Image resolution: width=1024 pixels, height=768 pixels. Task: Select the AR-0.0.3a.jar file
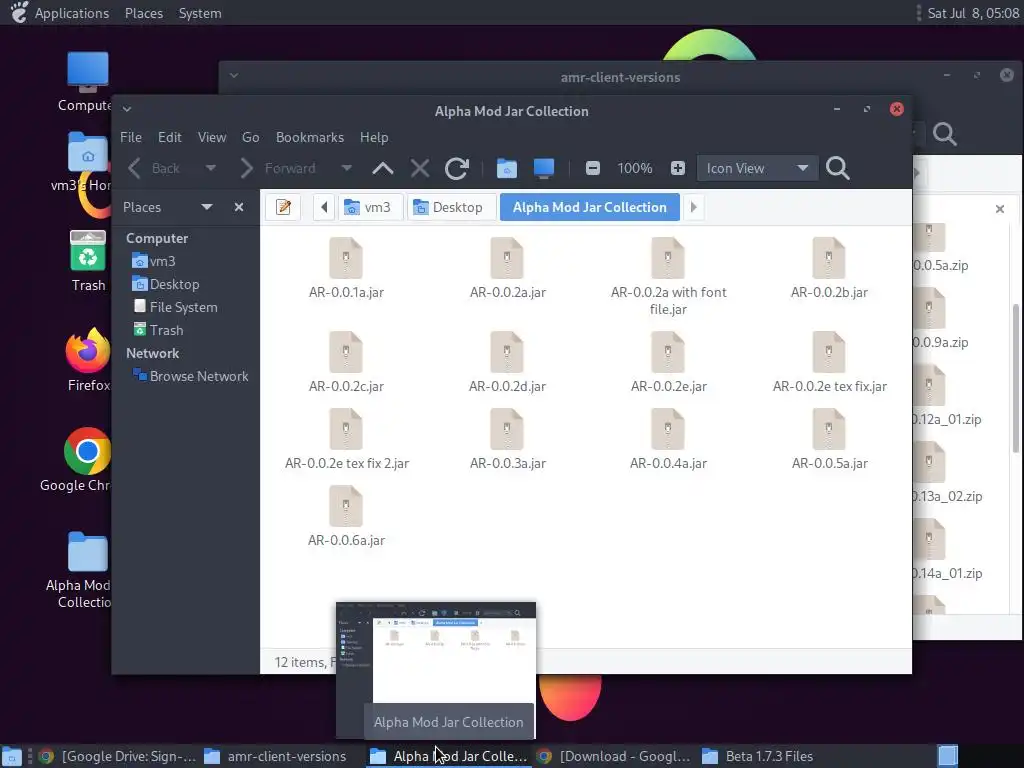pos(507,440)
